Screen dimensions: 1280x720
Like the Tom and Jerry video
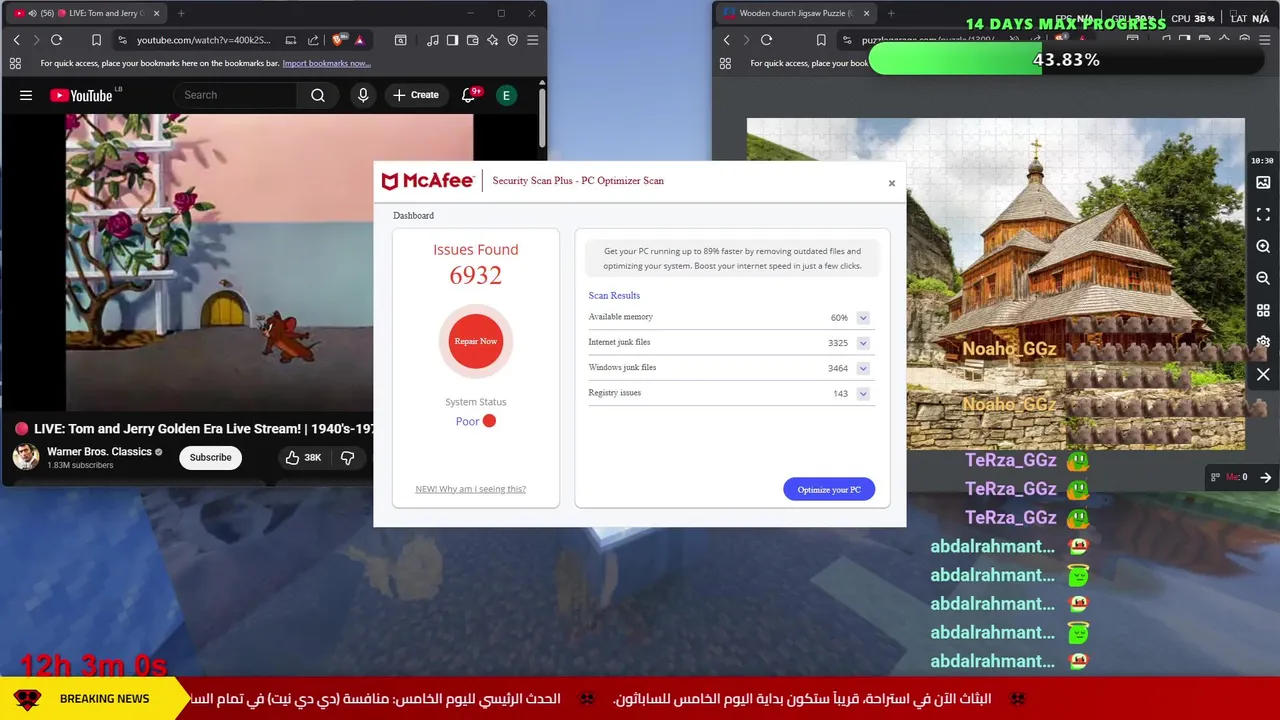pyautogui.click(x=302, y=457)
